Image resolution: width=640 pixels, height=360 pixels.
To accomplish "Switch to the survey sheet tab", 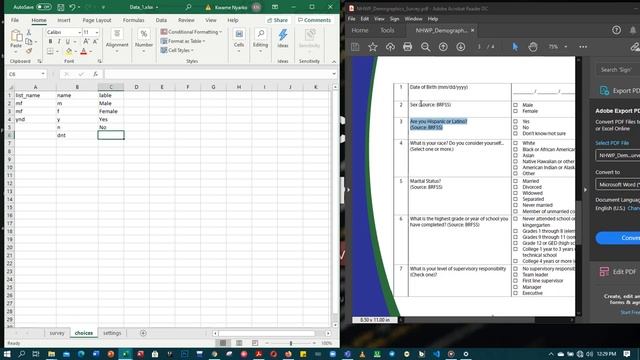I will click(x=57, y=333).
